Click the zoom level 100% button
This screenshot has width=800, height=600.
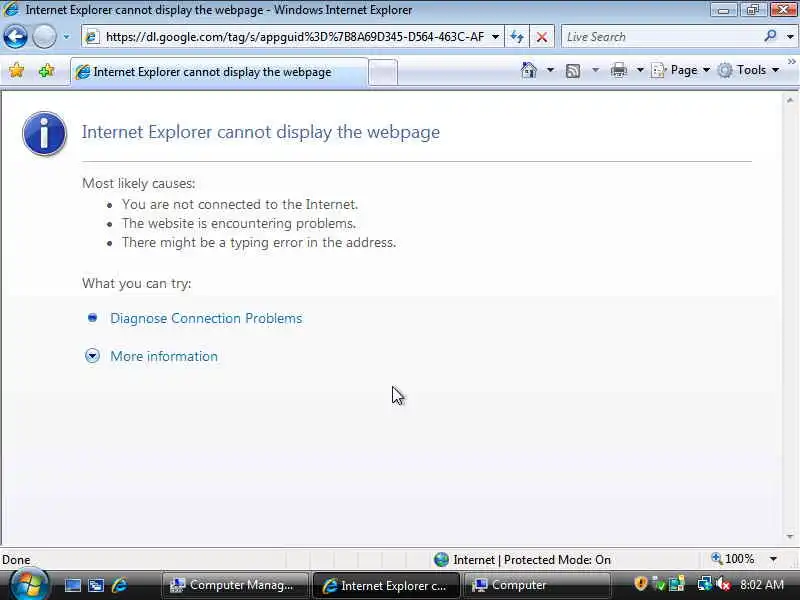pos(733,559)
